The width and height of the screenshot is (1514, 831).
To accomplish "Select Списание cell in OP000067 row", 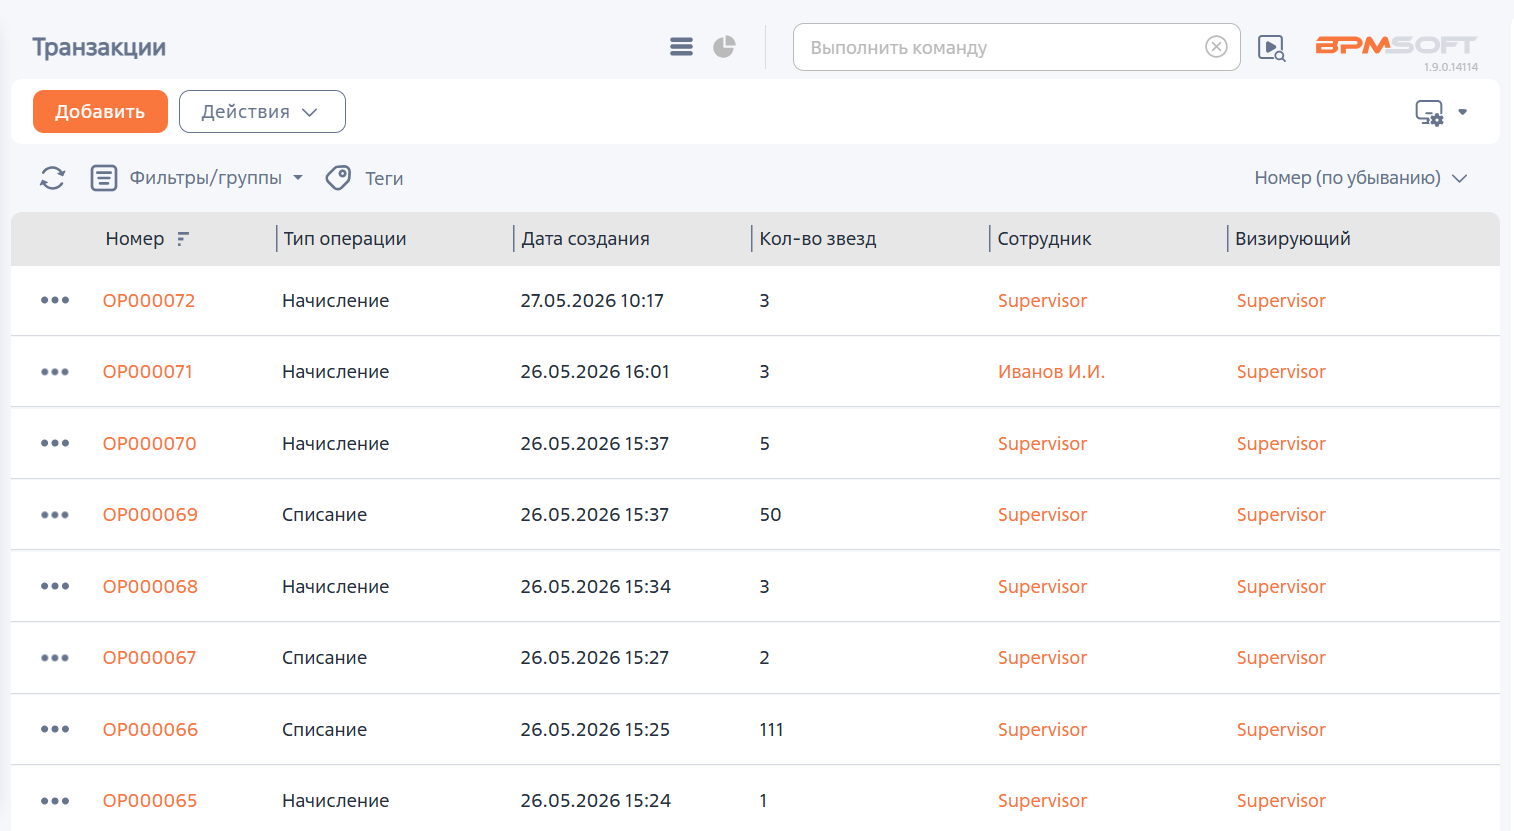I will [x=324, y=658].
